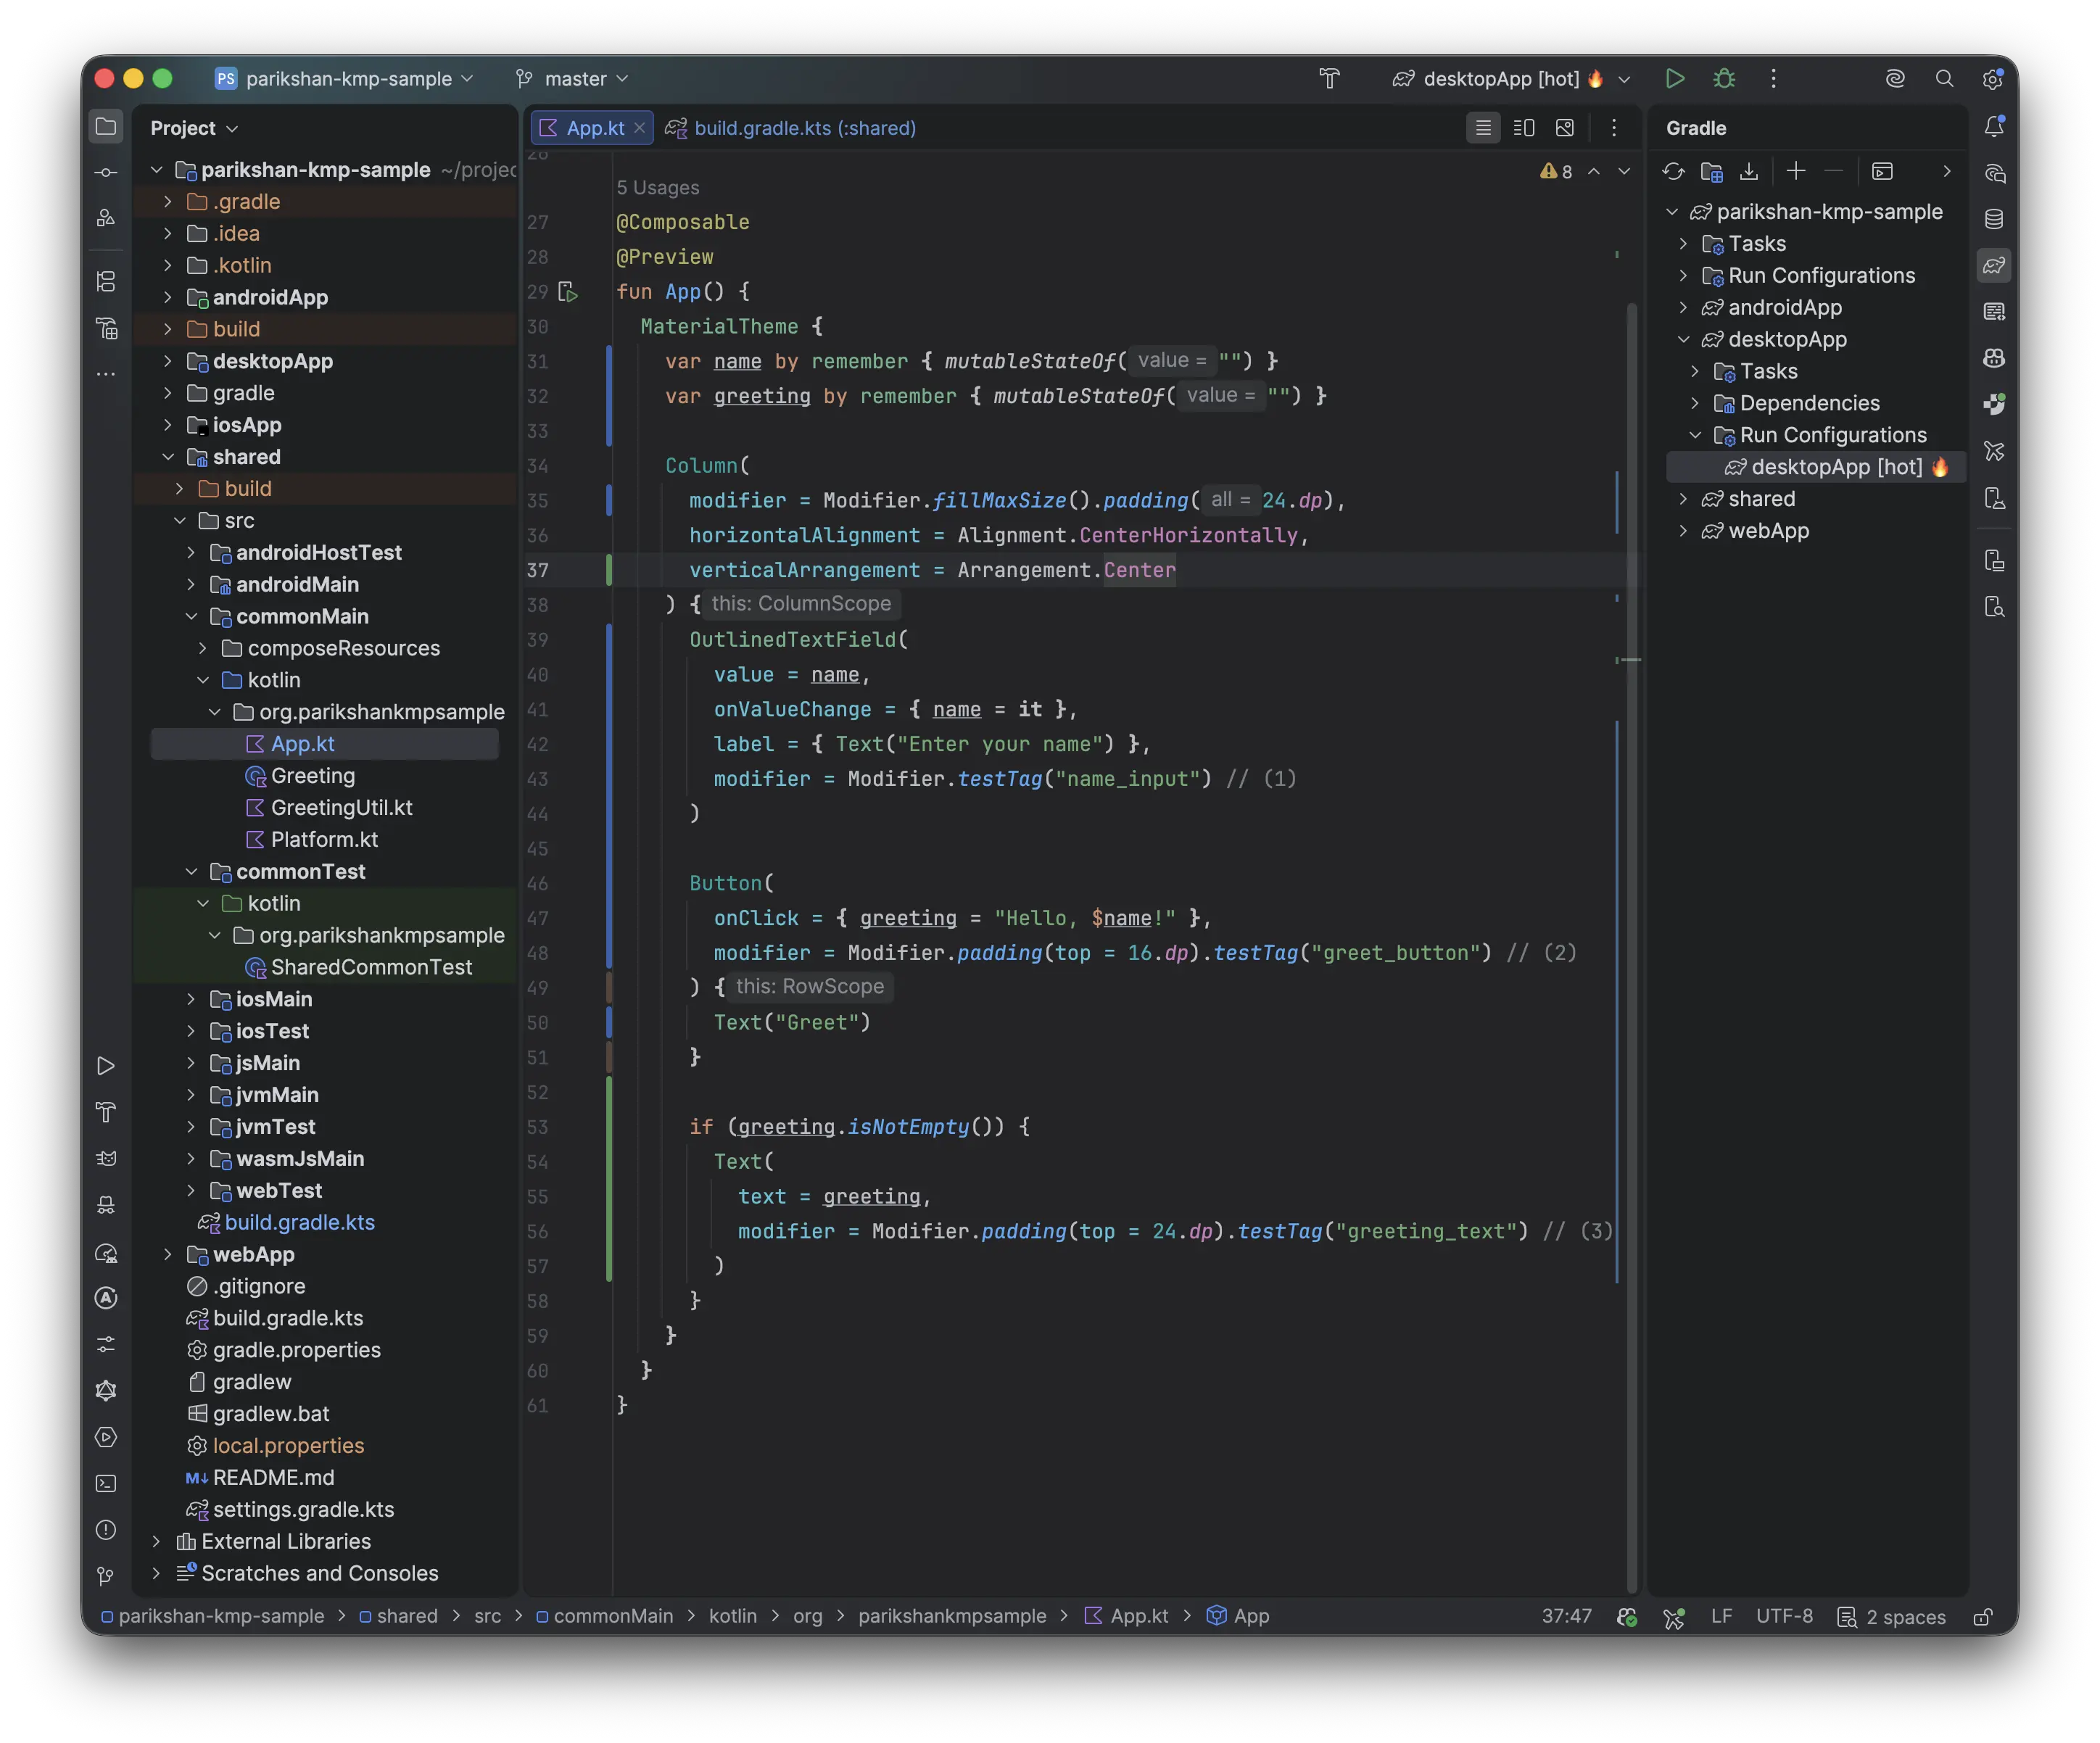Toggle the Gradle elephant tool window icon
Image resolution: width=2100 pixels, height=1743 pixels.
tap(1994, 265)
